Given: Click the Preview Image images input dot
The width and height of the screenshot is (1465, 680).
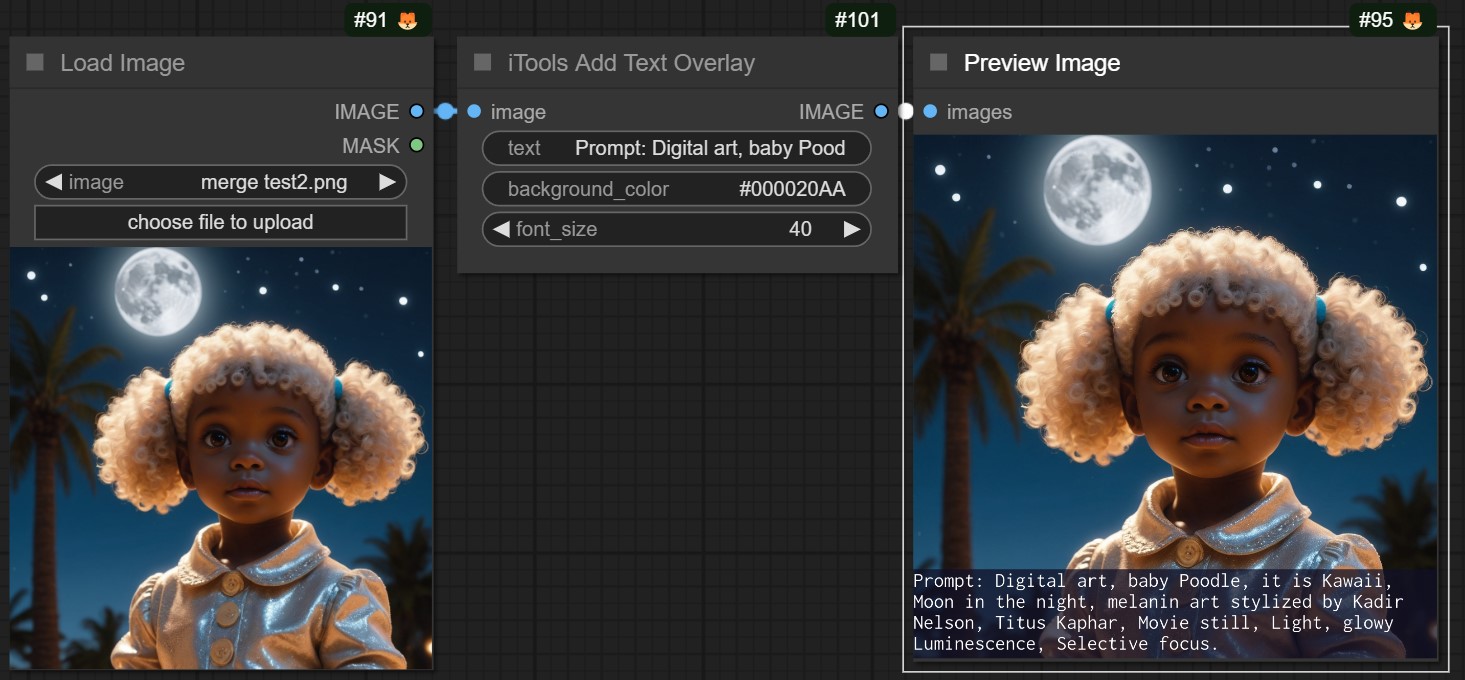Looking at the screenshot, I should click(930, 112).
